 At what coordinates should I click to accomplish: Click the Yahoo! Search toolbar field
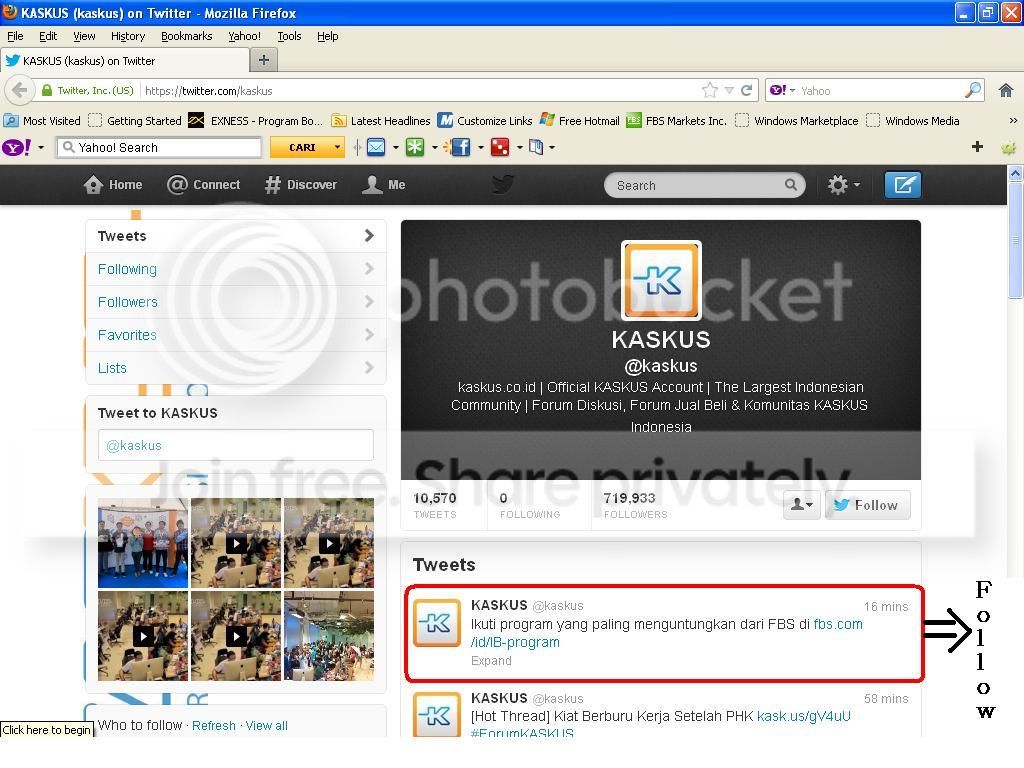tap(159, 148)
